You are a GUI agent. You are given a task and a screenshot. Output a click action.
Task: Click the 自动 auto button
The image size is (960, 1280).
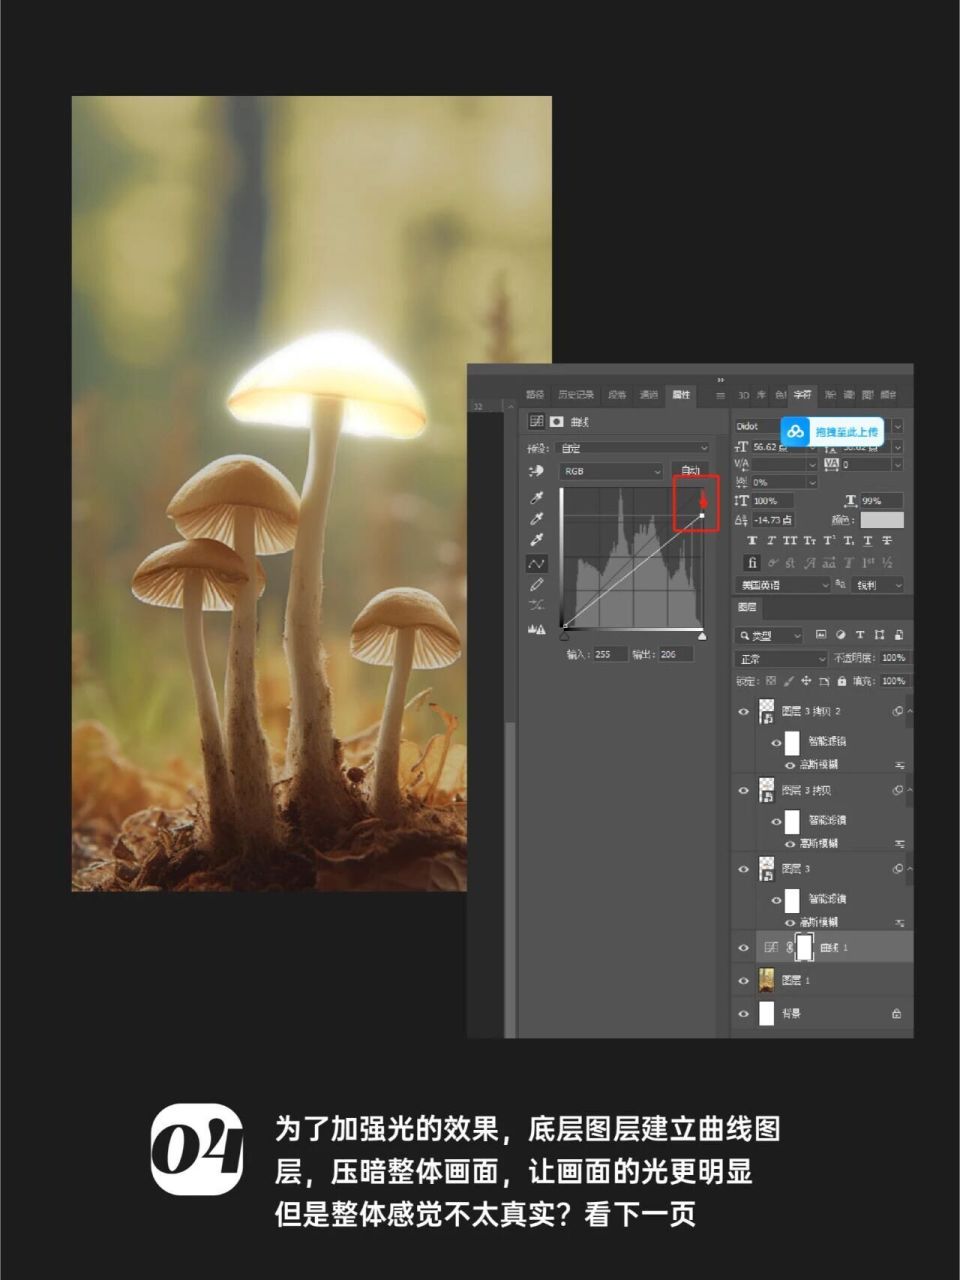[690, 471]
